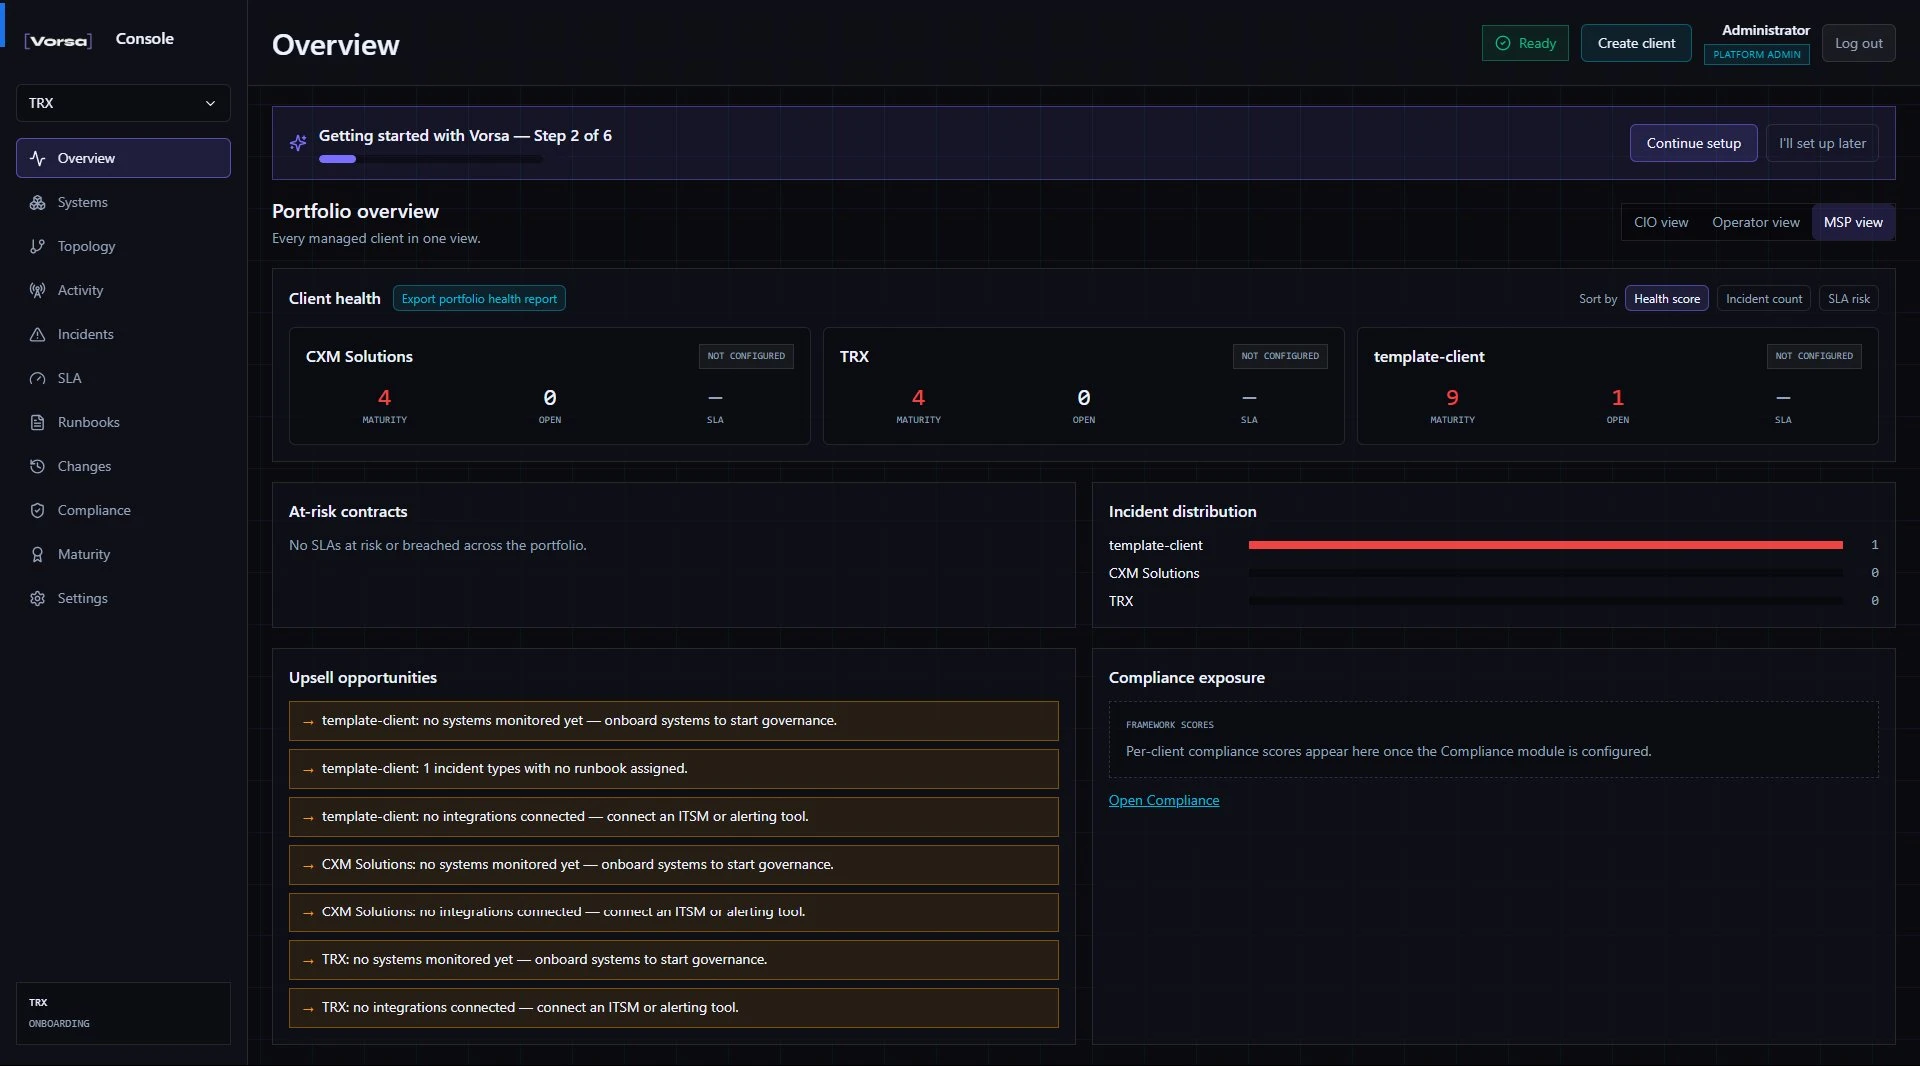The height and width of the screenshot is (1066, 1920).
Task: Click arrow icon on template-client runbook row
Action: pos(308,770)
